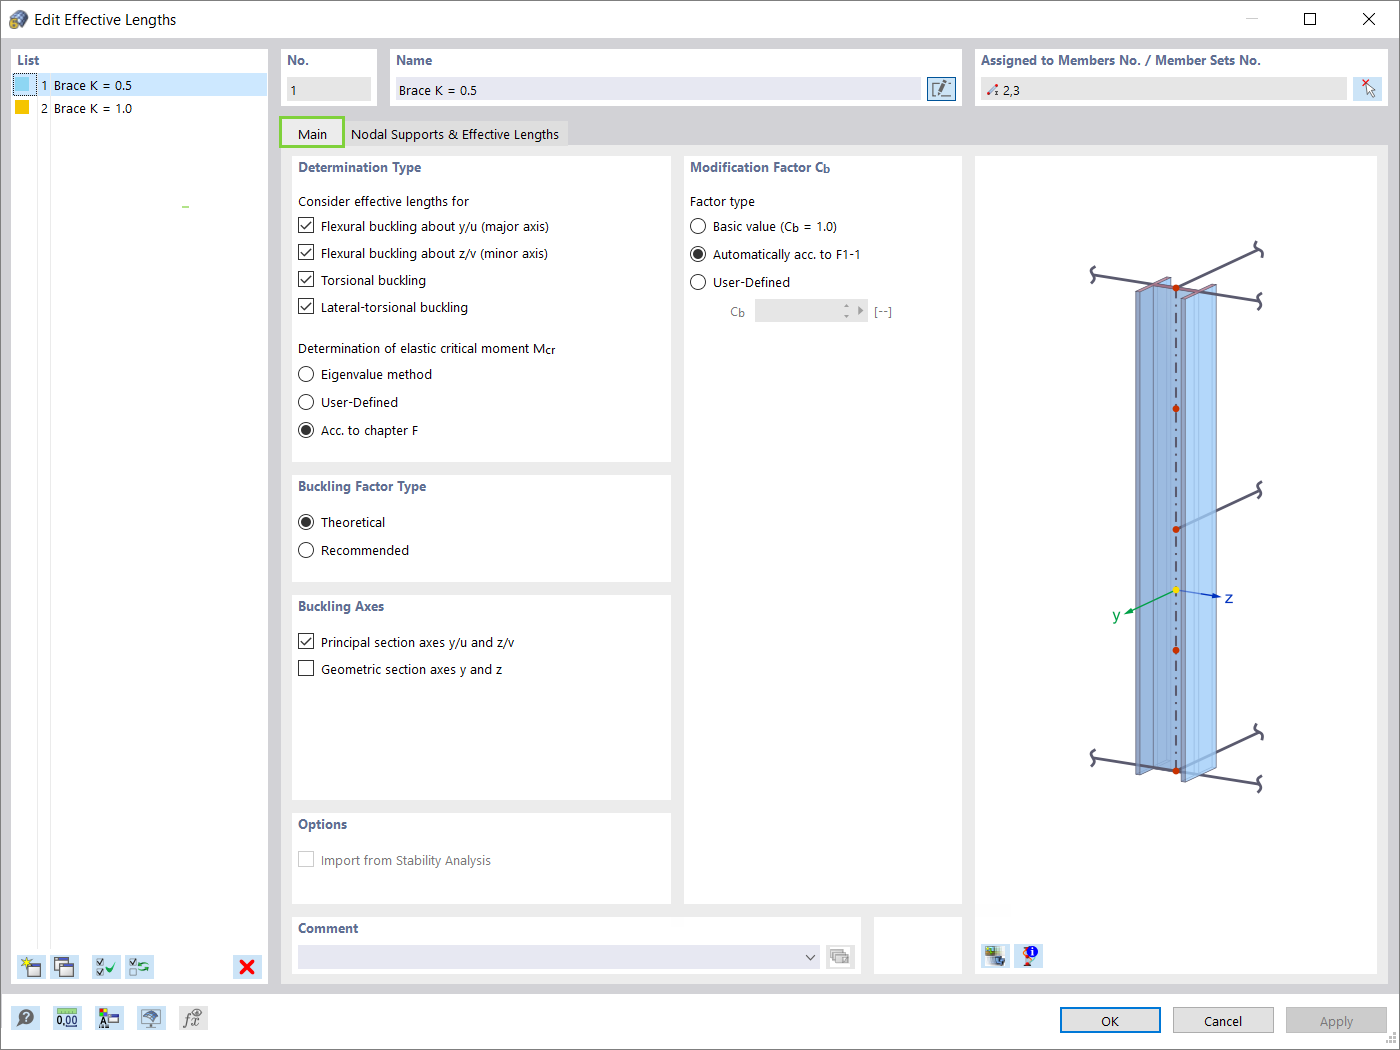Image resolution: width=1400 pixels, height=1050 pixels.
Task: Click the preview info icon
Action: coord(1029,956)
